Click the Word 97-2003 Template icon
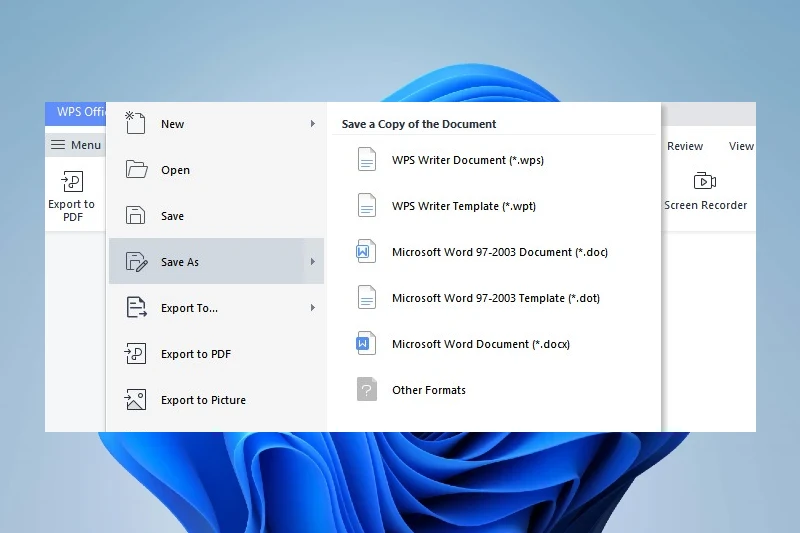Viewport: 800px width, 533px height. tap(366, 297)
